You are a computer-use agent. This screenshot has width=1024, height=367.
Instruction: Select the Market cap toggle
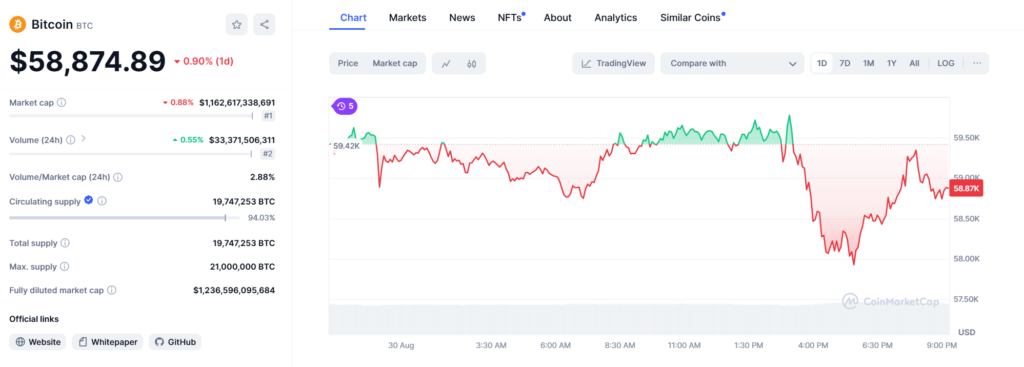[x=394, y=63]
